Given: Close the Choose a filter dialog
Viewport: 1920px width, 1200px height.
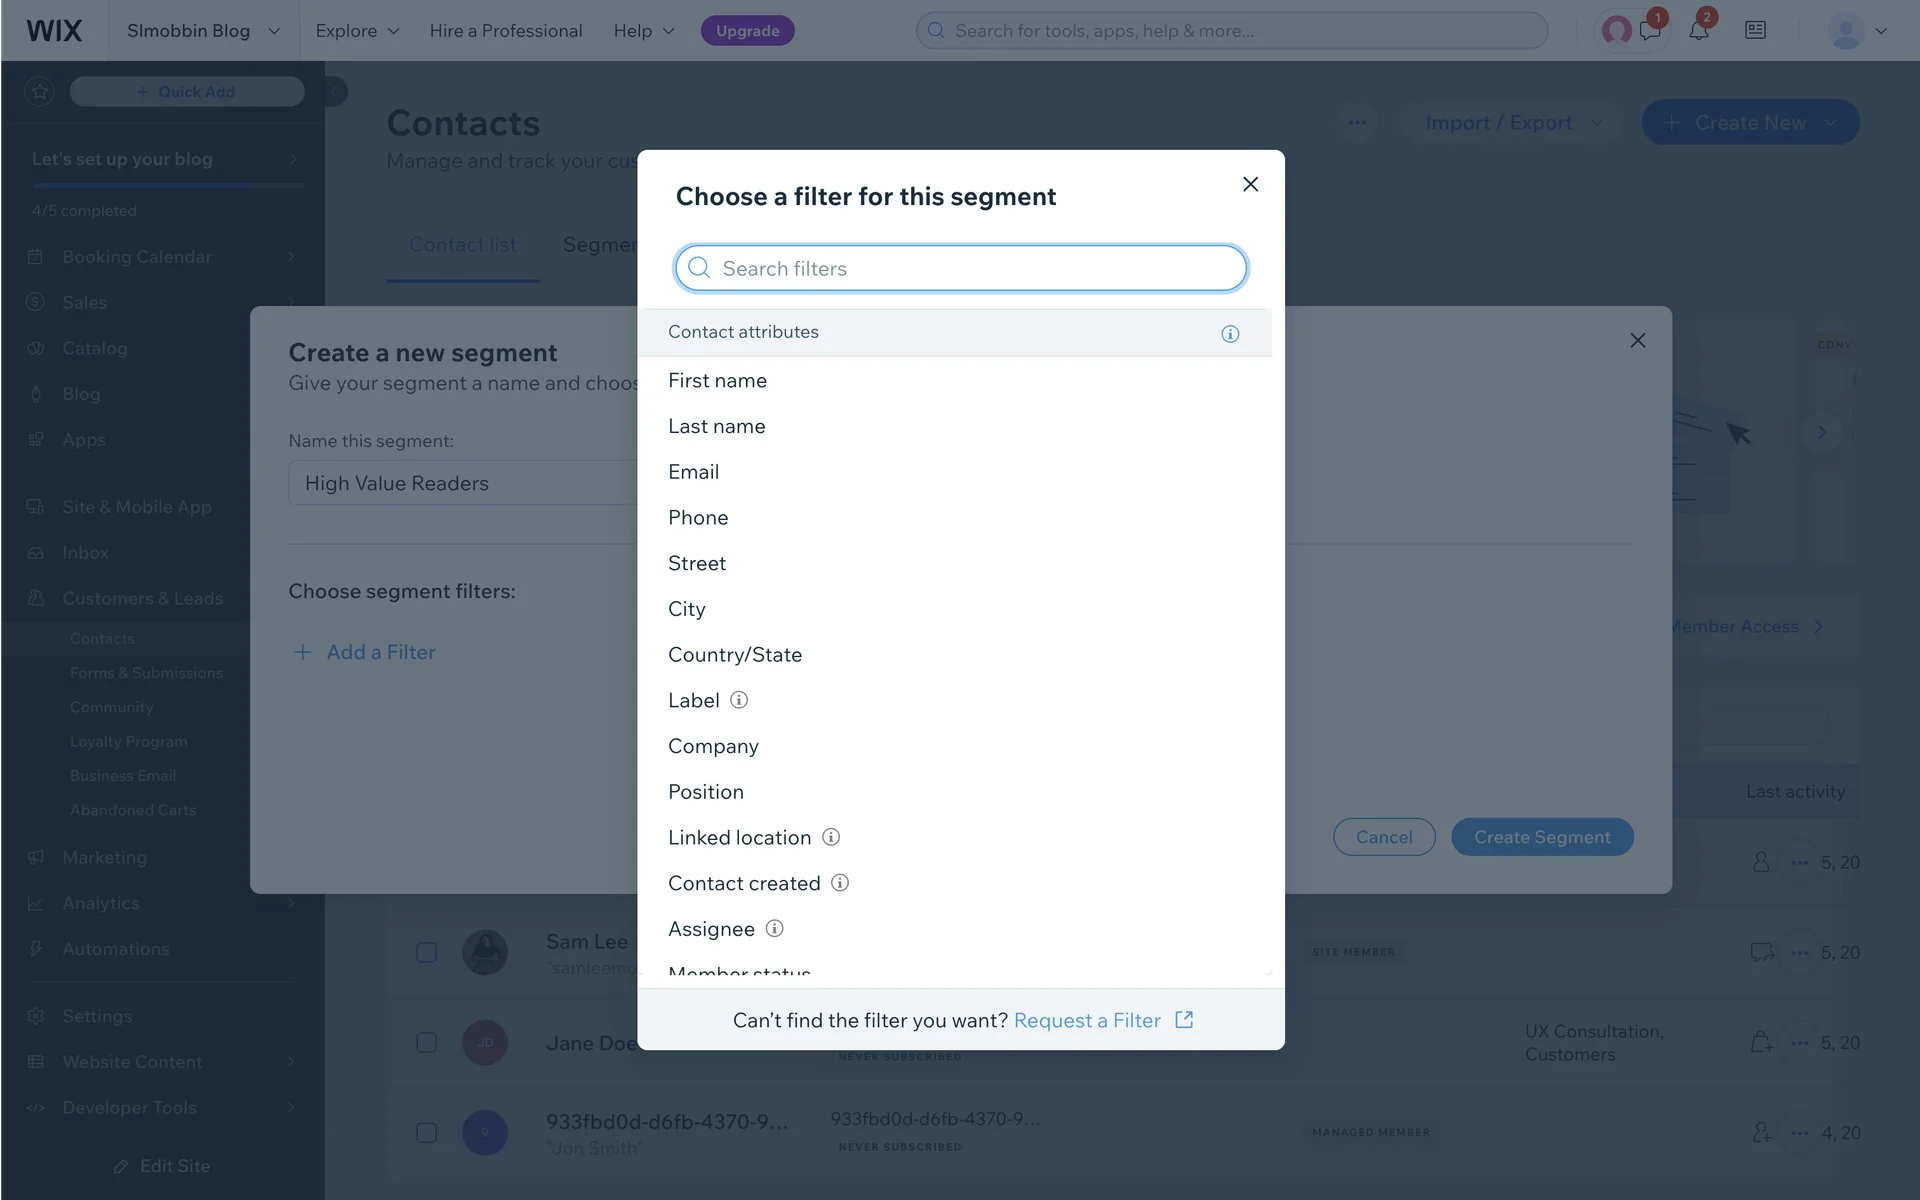Looking at the screenshot, I should point(1250,184).
